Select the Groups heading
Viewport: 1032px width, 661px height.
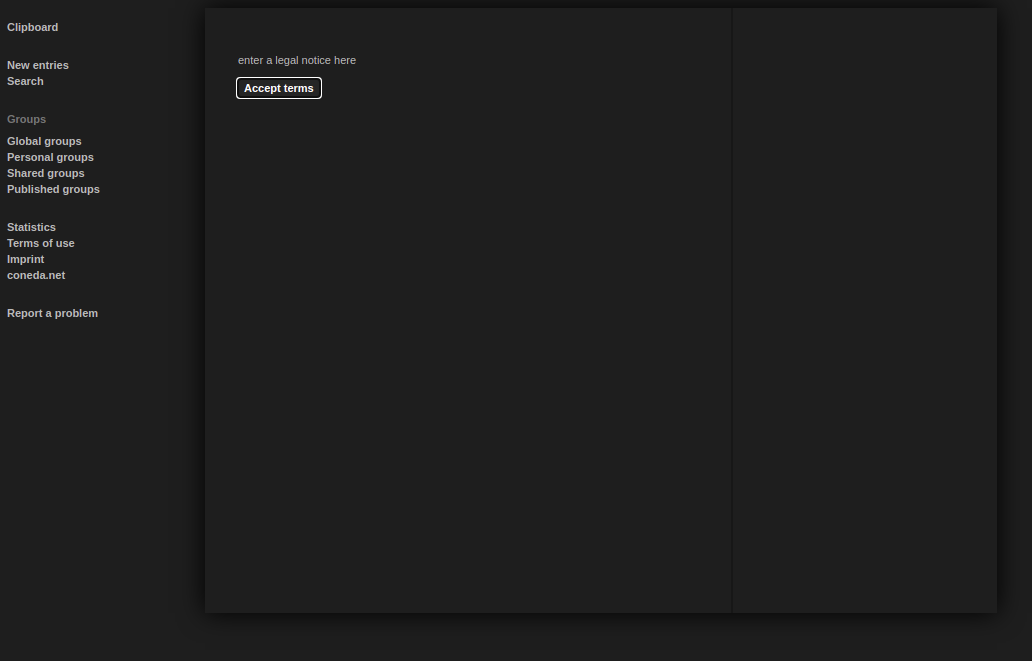tap(26, 119)
